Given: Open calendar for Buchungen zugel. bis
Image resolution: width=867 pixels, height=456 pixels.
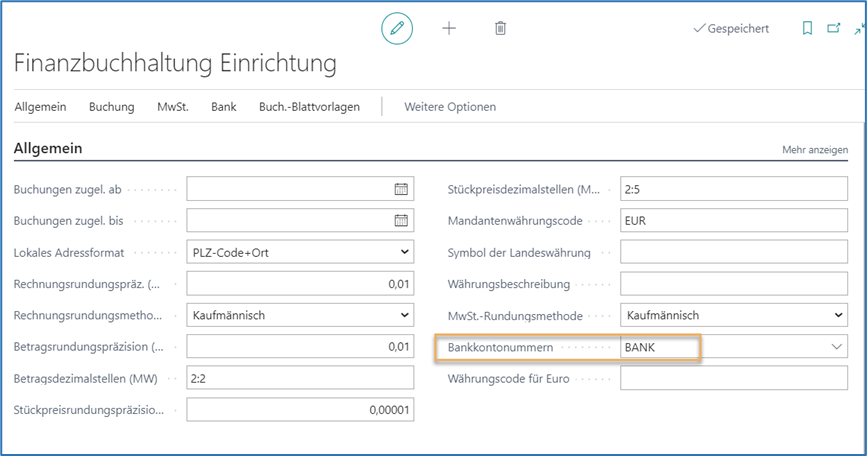Looking at the screenshot, I should (x=401, y=221).
